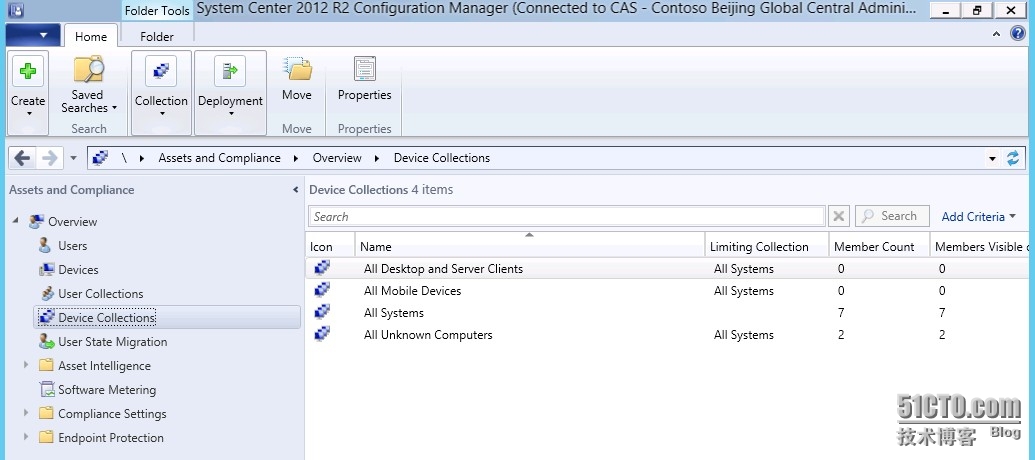Open the blue application menu button
The width and height of the screenshot is (1035, 460).
[32, 35]
